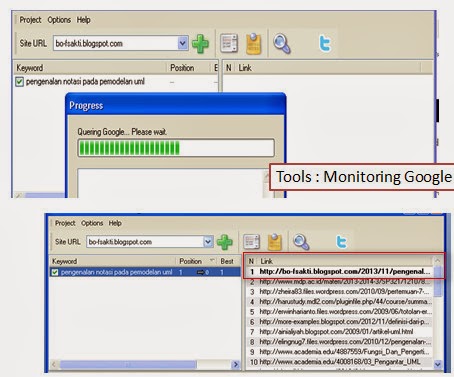Image resolution: width=454 pixels, height=377 pixels.
Task: Click the keyword panel horizontal scroll-left arrow in the results window
Action: 54,365
